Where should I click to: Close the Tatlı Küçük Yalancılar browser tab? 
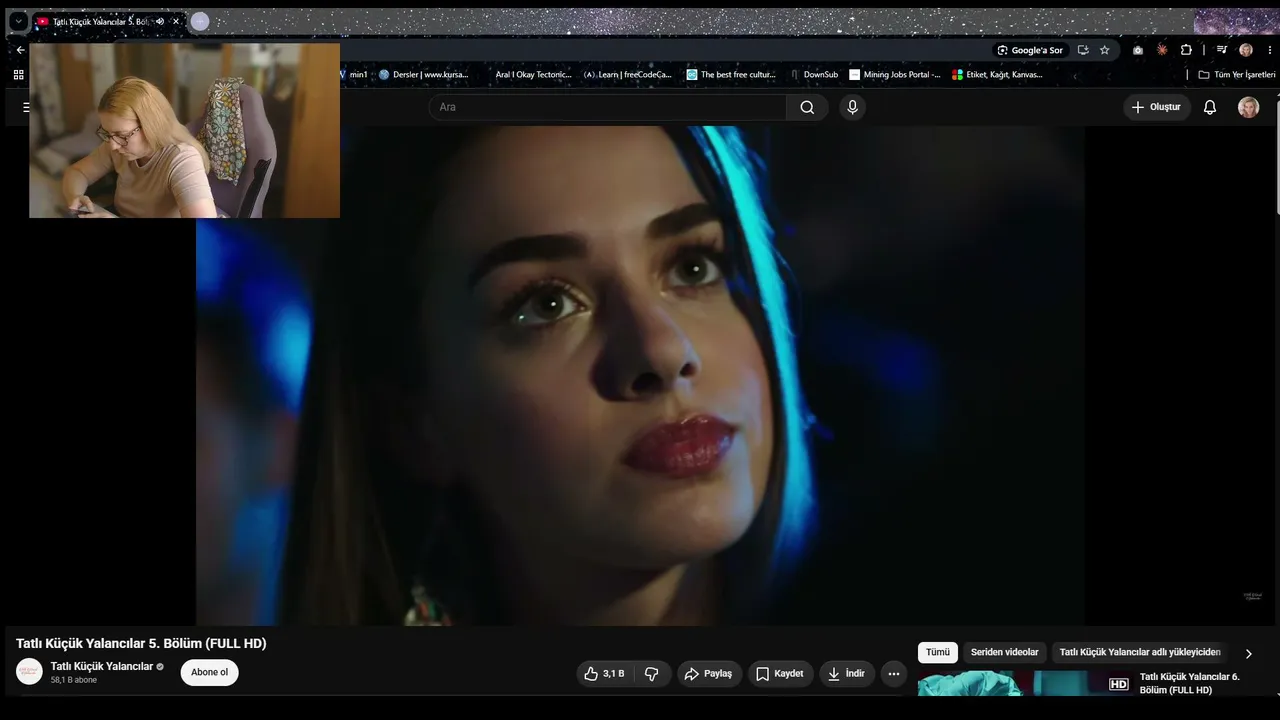pos(176,21)
